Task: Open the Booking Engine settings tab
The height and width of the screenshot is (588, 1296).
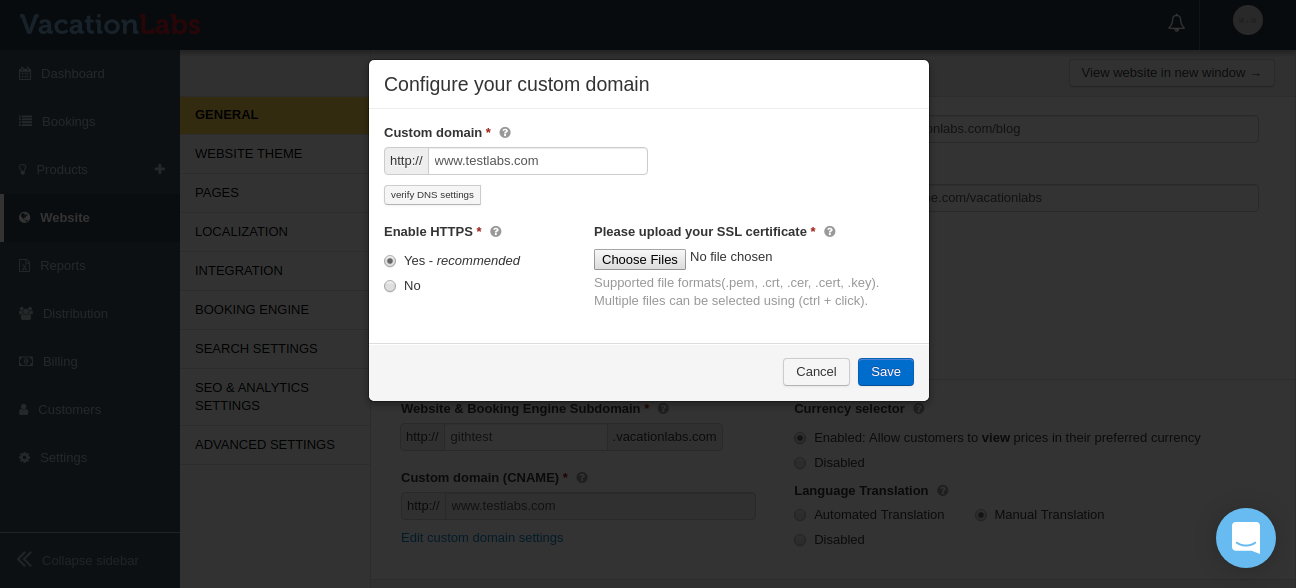Action: coord(252,310)
